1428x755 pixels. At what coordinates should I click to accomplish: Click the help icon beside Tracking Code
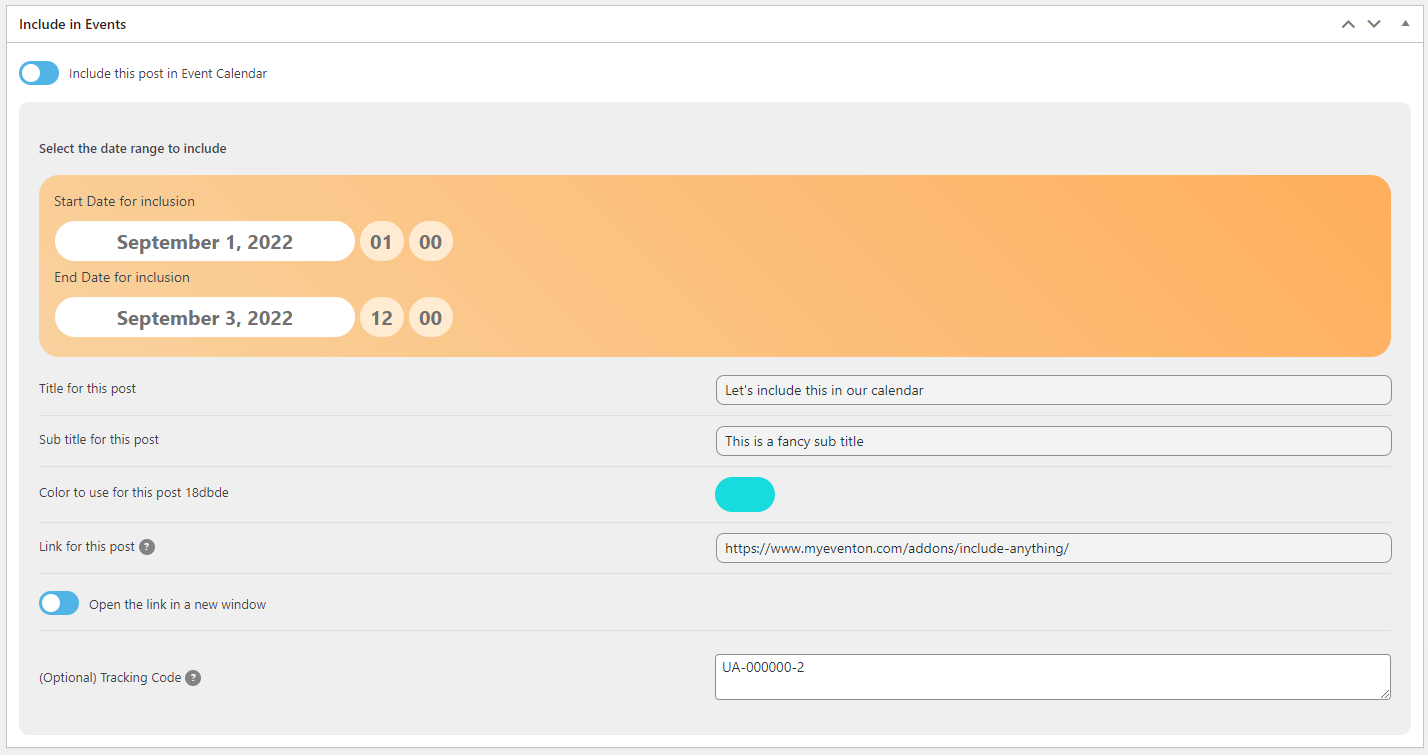pyautogui.click(x=193, y=678)
